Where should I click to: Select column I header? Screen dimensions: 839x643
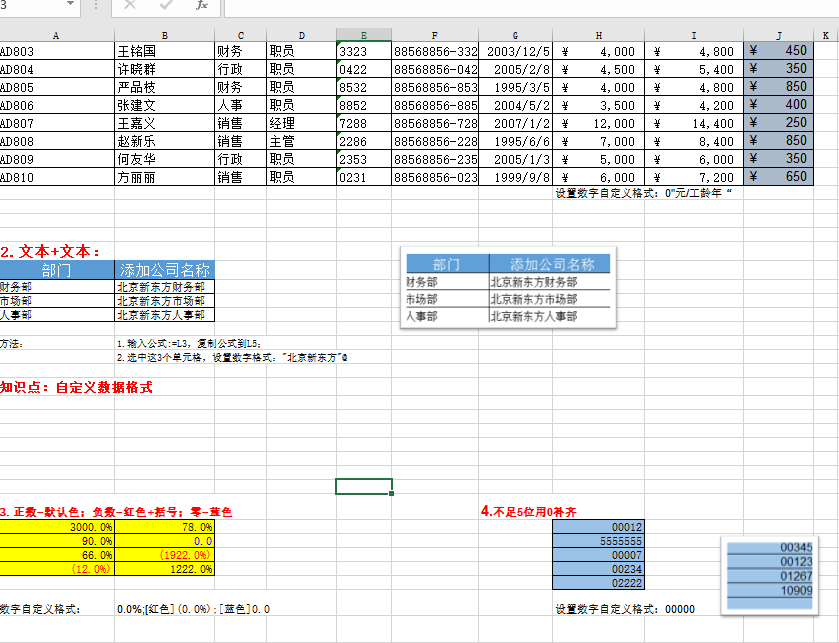click(x=694, y=35)
